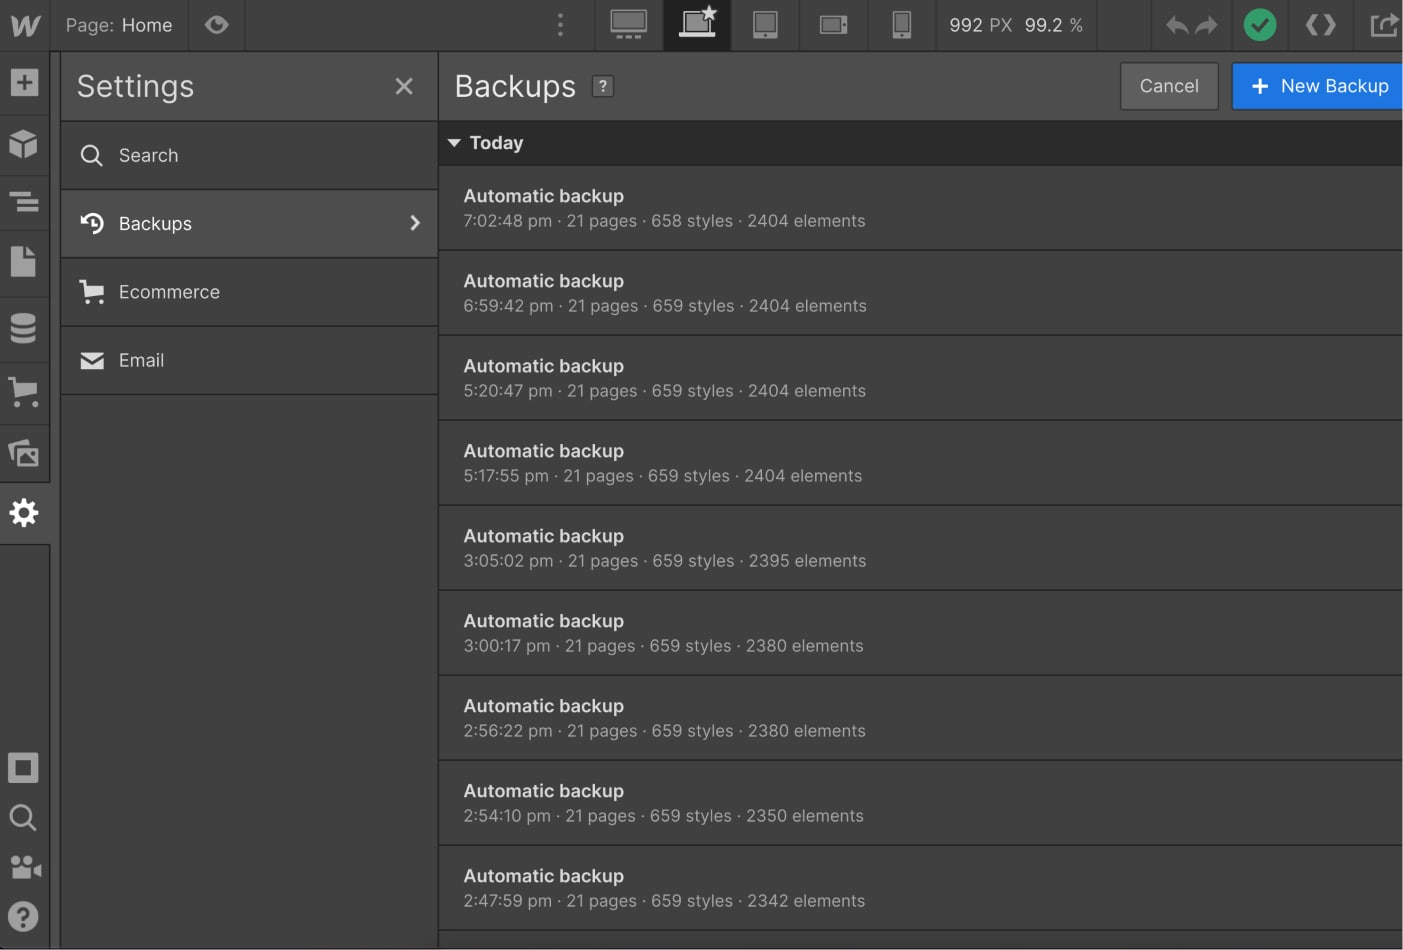Collapse the Today backups group

click(x=455, y=142)
